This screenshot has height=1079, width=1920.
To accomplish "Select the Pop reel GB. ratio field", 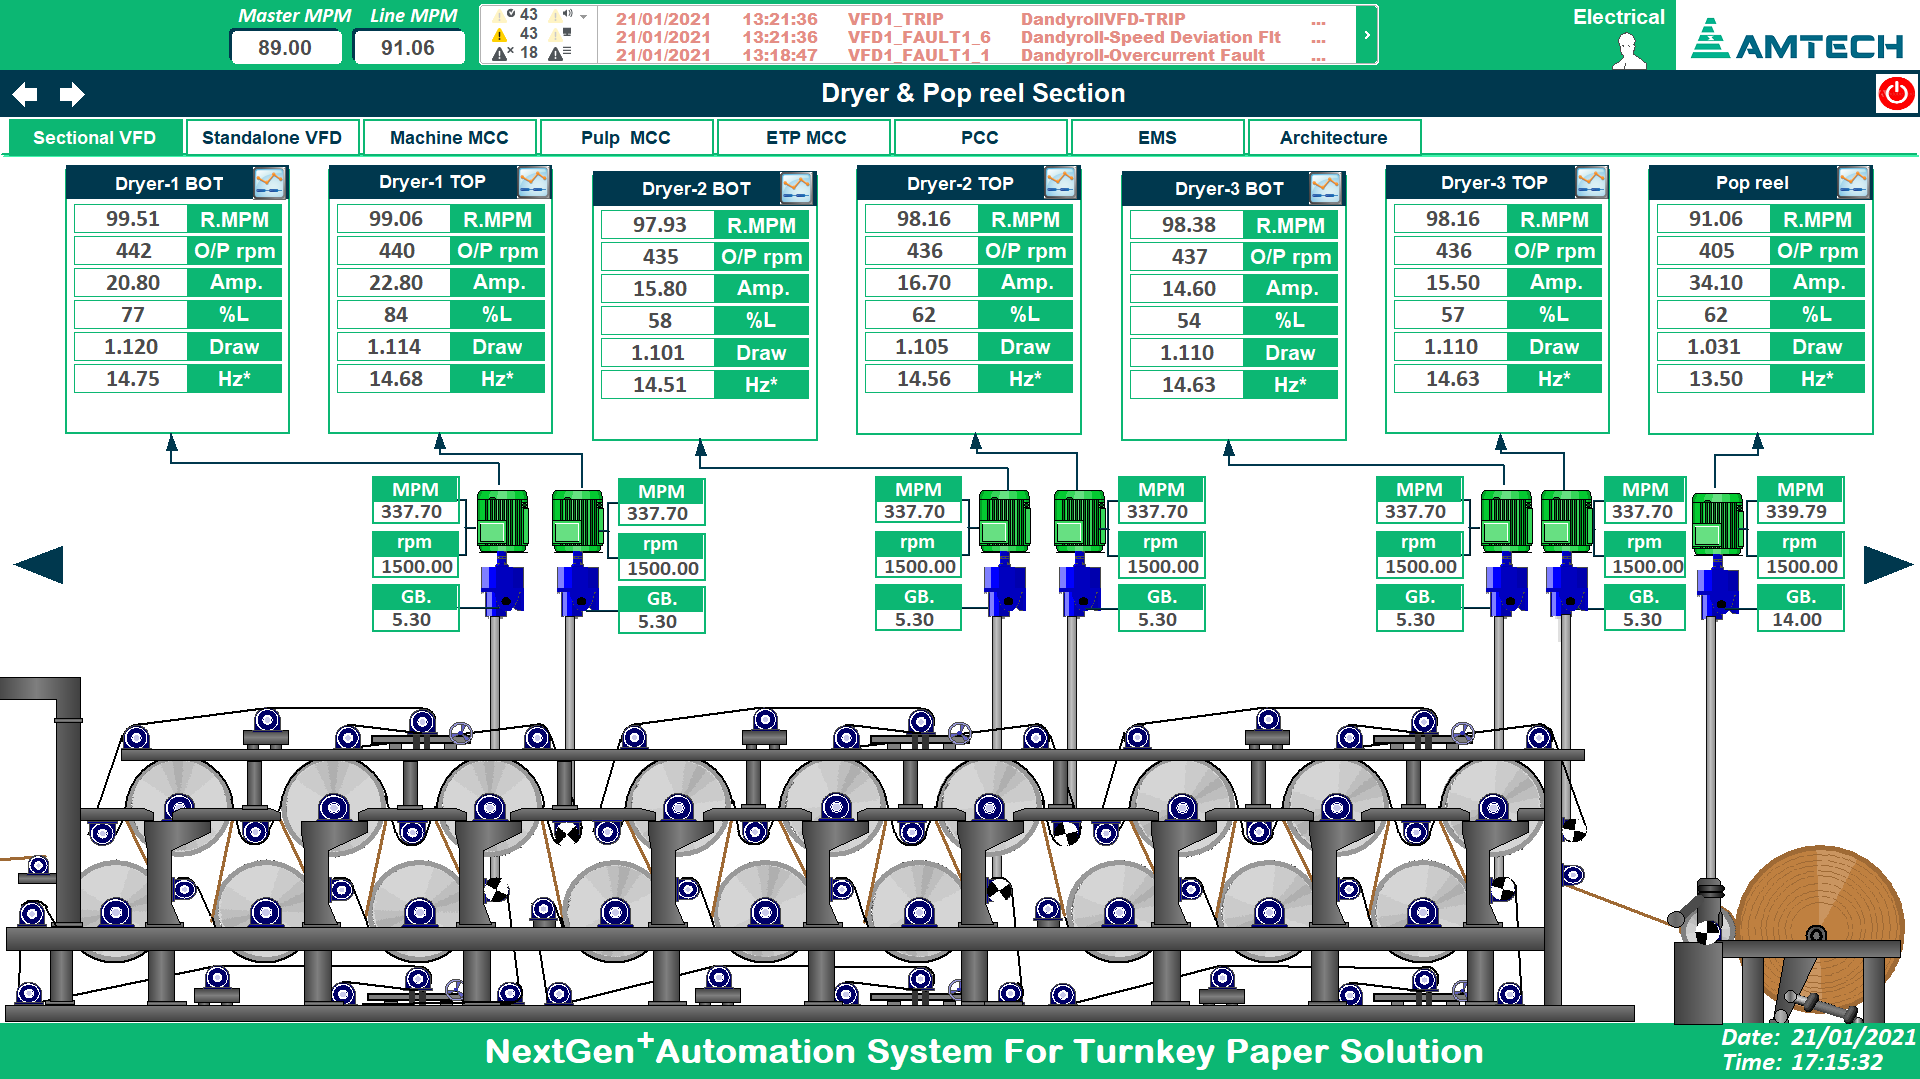I will [x=1797, y=620].
